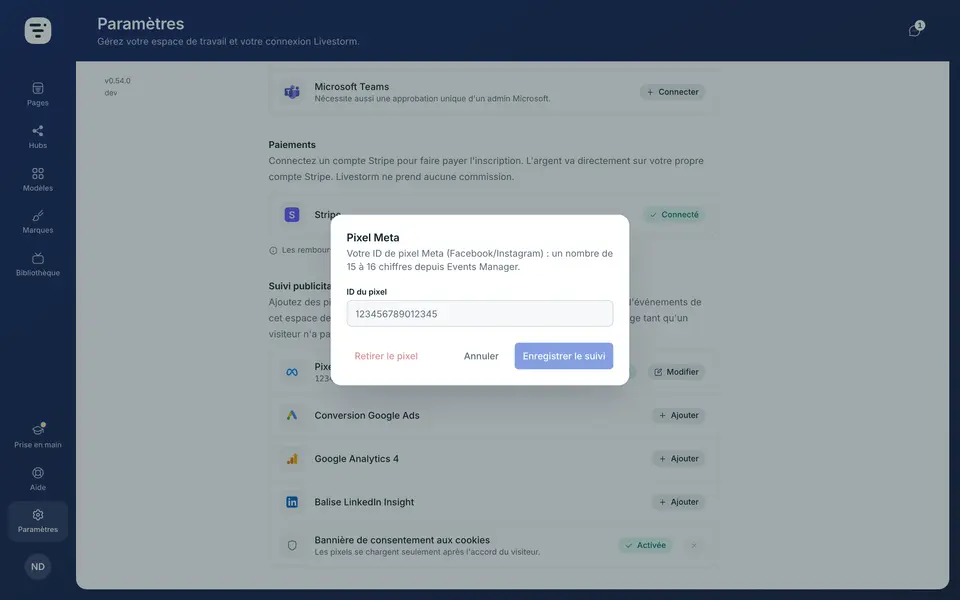Screen dimensions: 960x600
Task: Click the refund info circle icon
Action: tap(273, 250)
